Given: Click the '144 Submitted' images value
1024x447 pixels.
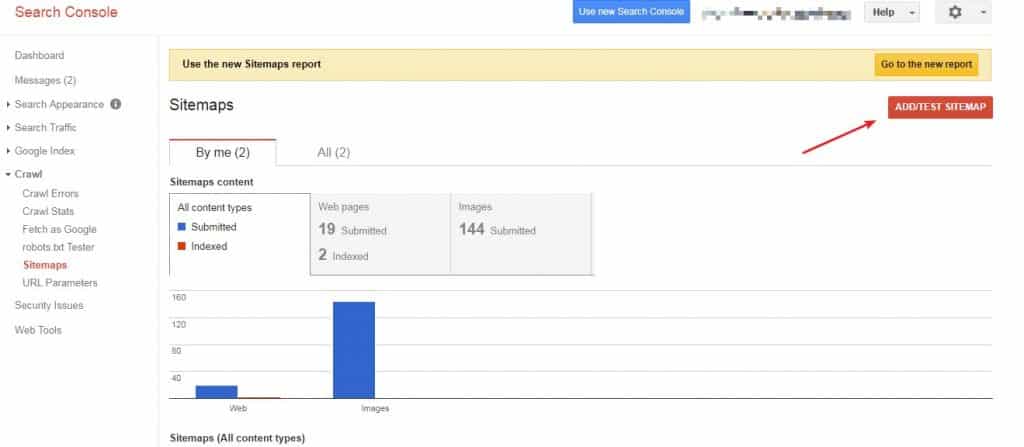Looking at the screenshot, I should pos(497,229).
